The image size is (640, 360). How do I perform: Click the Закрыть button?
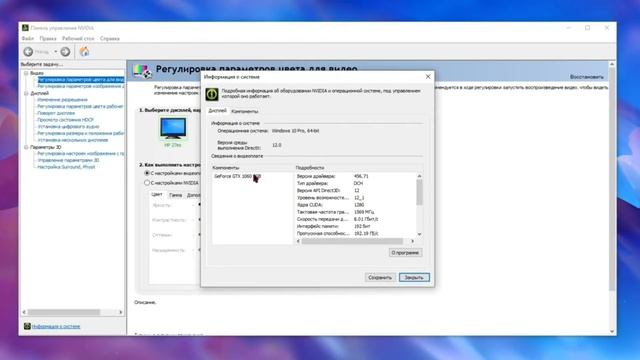(x=414, y=278)
